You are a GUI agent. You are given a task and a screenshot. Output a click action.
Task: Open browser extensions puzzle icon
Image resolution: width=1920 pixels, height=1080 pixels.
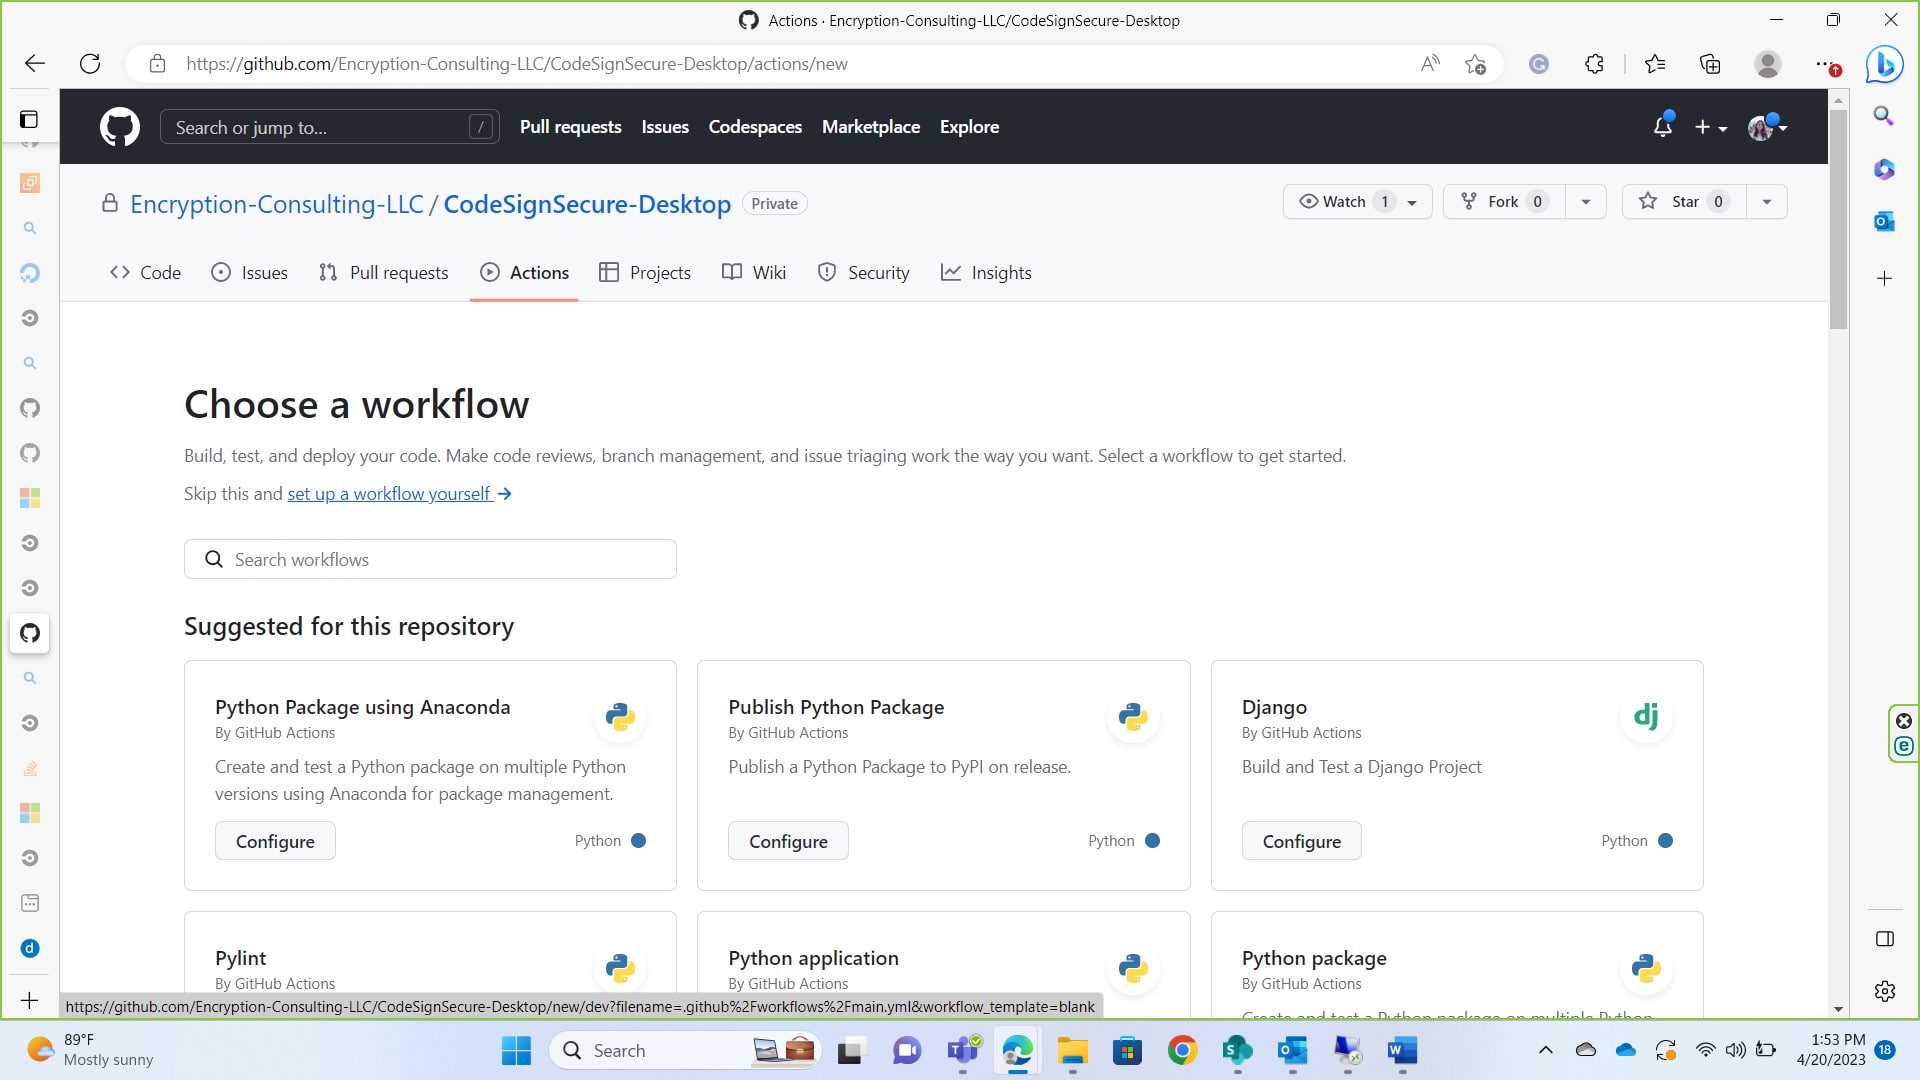click(1594, 64)
